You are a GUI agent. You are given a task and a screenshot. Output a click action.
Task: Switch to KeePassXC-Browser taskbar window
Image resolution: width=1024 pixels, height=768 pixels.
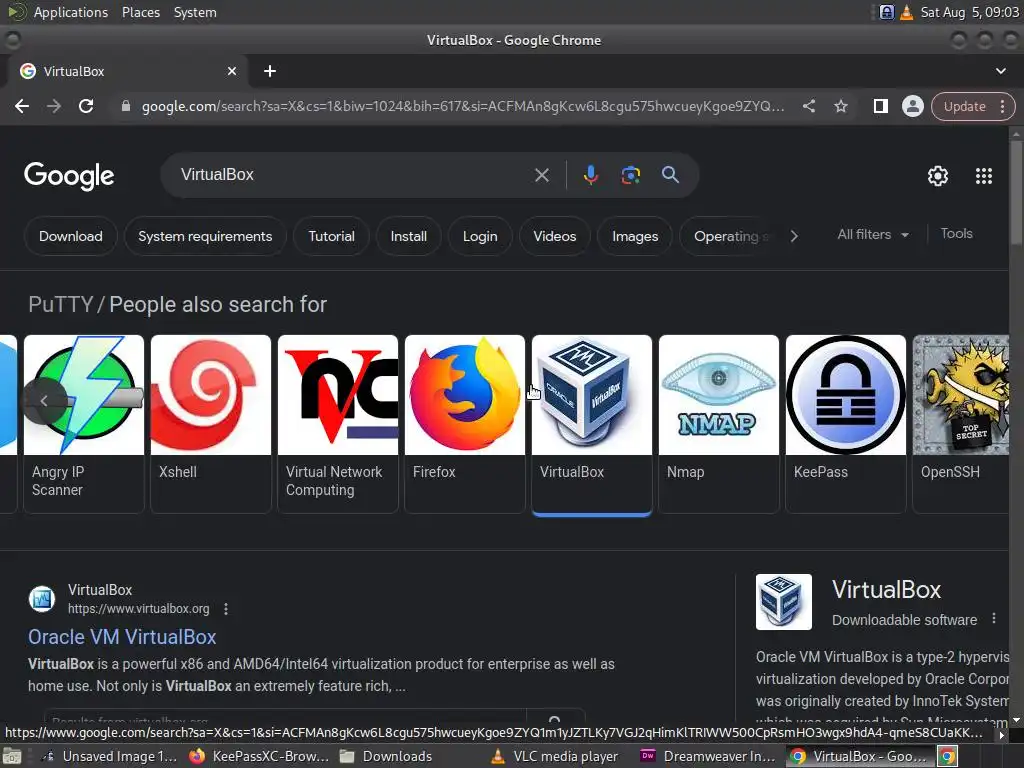click(259, 756)
